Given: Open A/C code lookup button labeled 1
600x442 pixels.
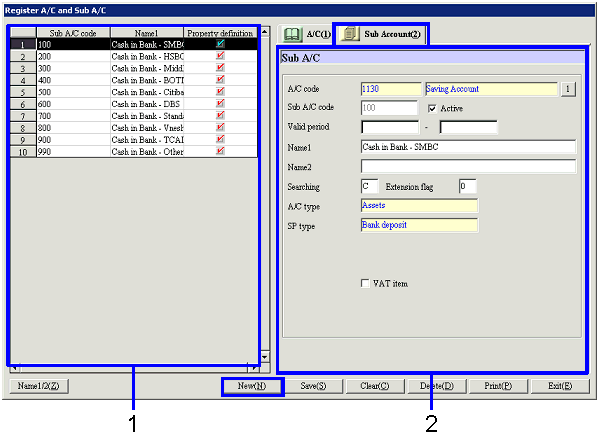Looking at the screenshot, I should pos(568,89).
